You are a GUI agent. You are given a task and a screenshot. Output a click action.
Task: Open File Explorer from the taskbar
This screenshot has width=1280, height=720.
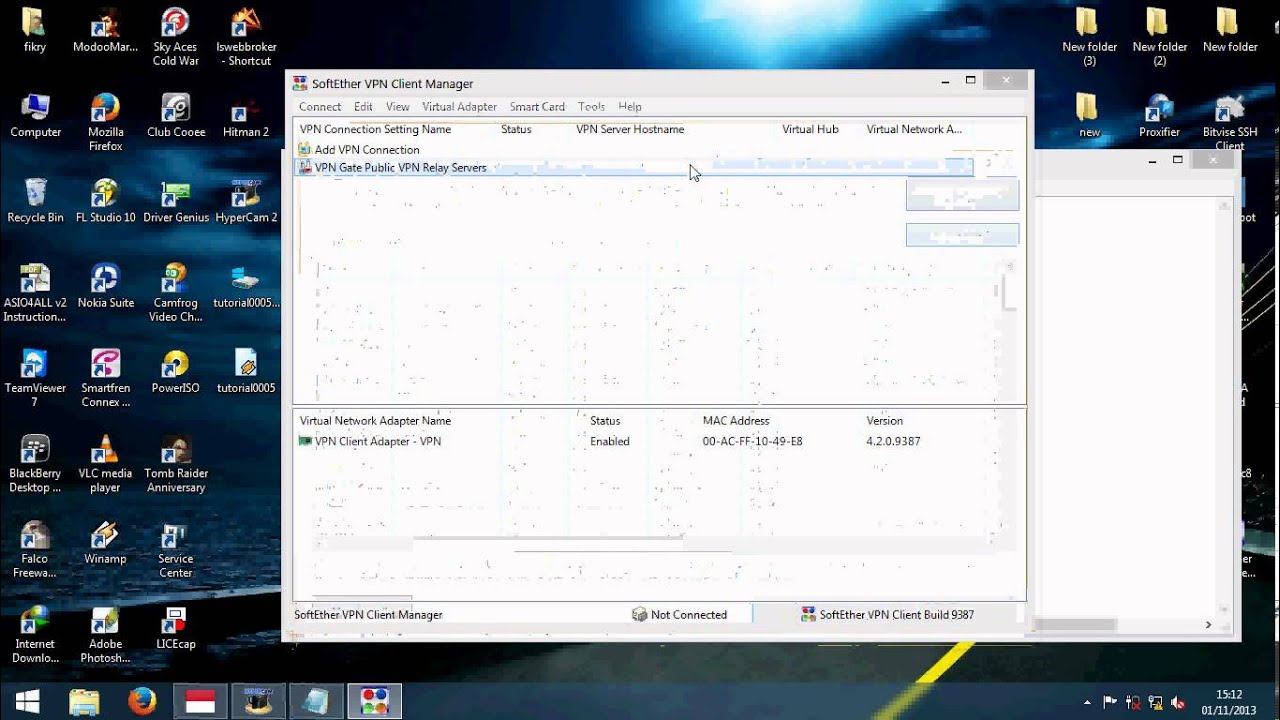(85, 702)
